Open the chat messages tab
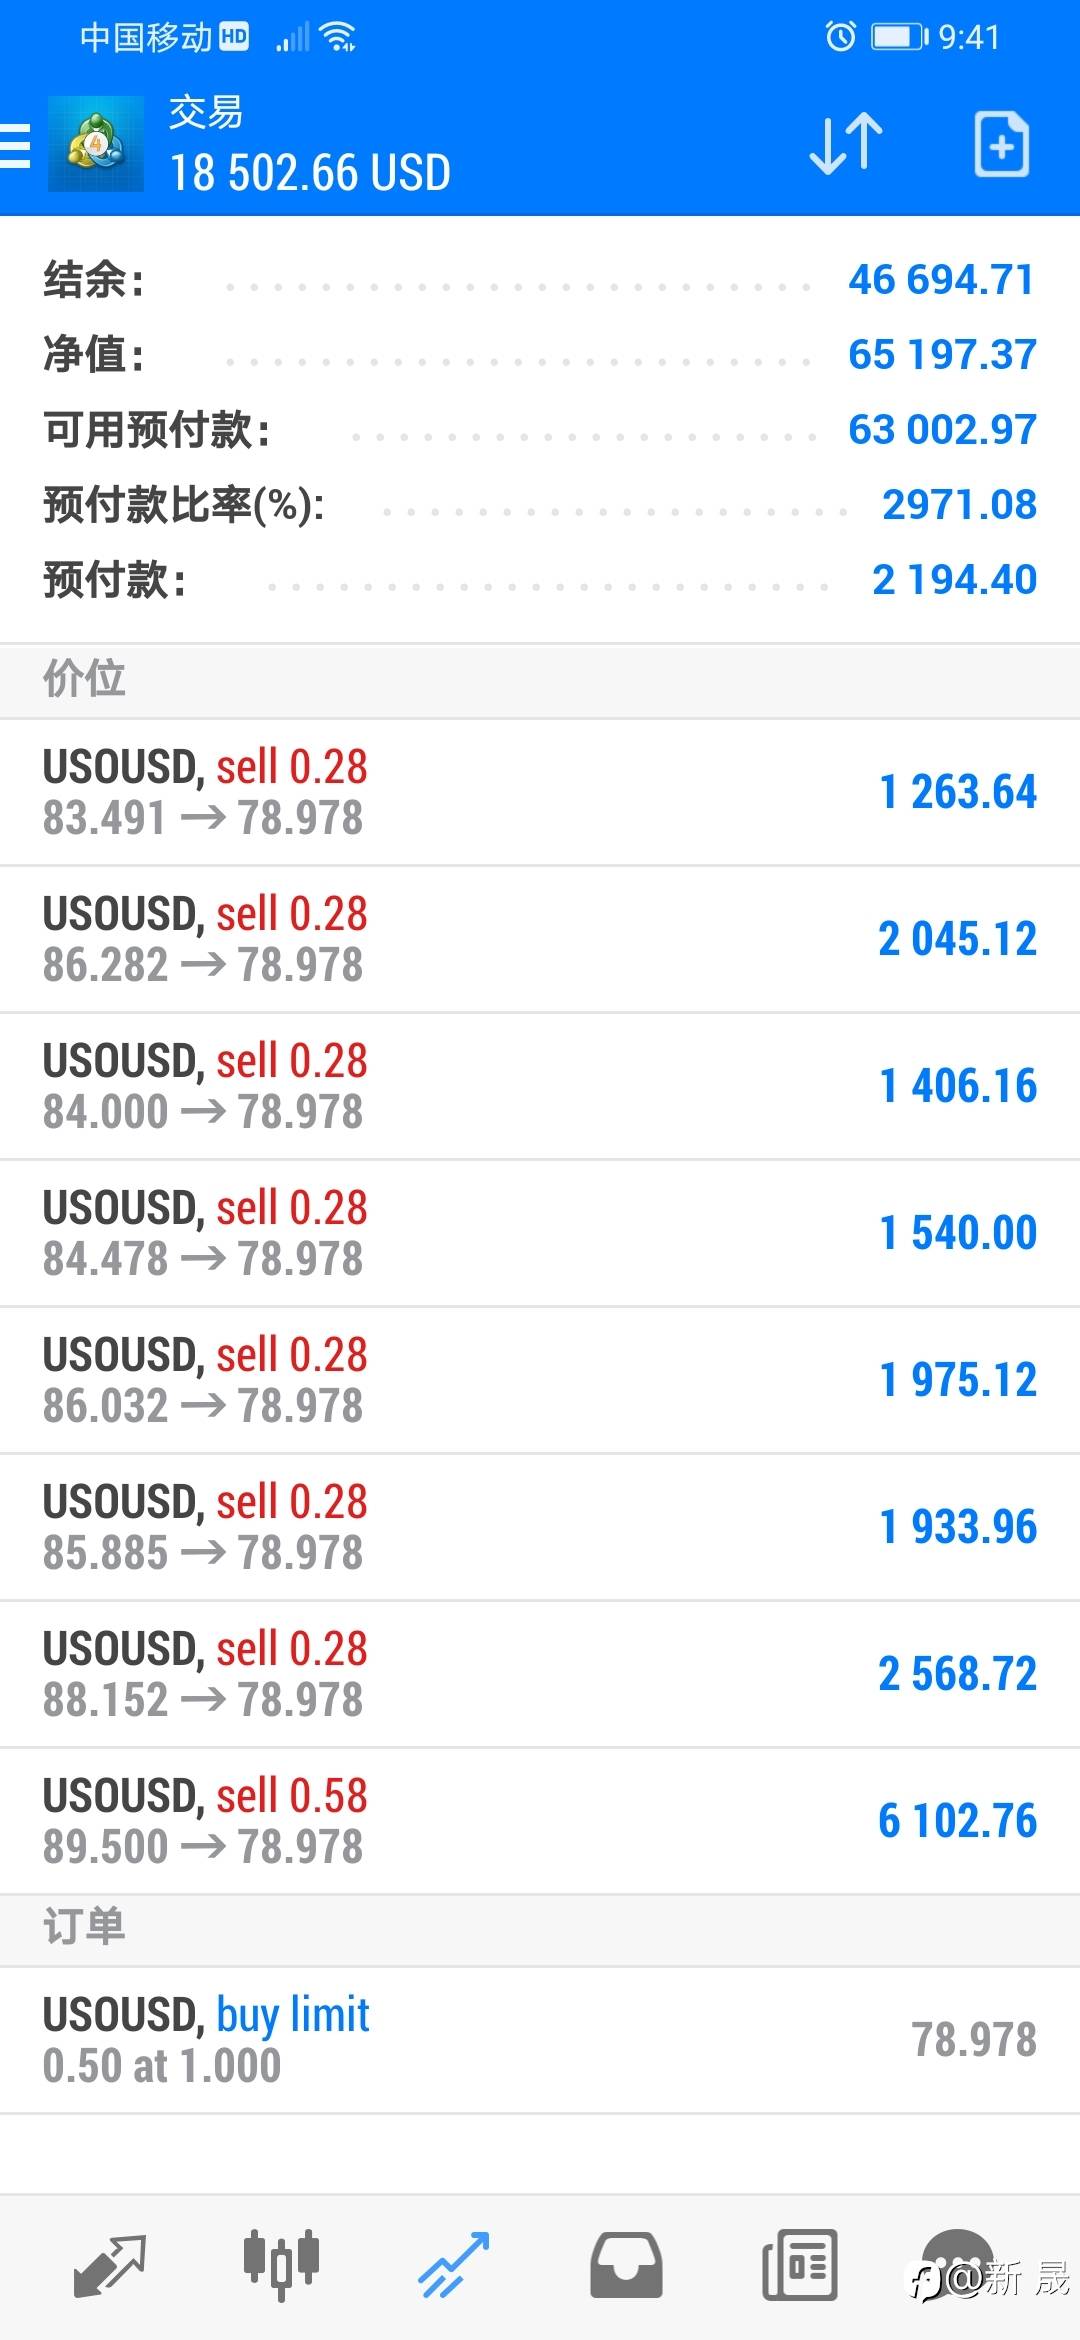The image size is (1080, 2340). coord(958,2265)
